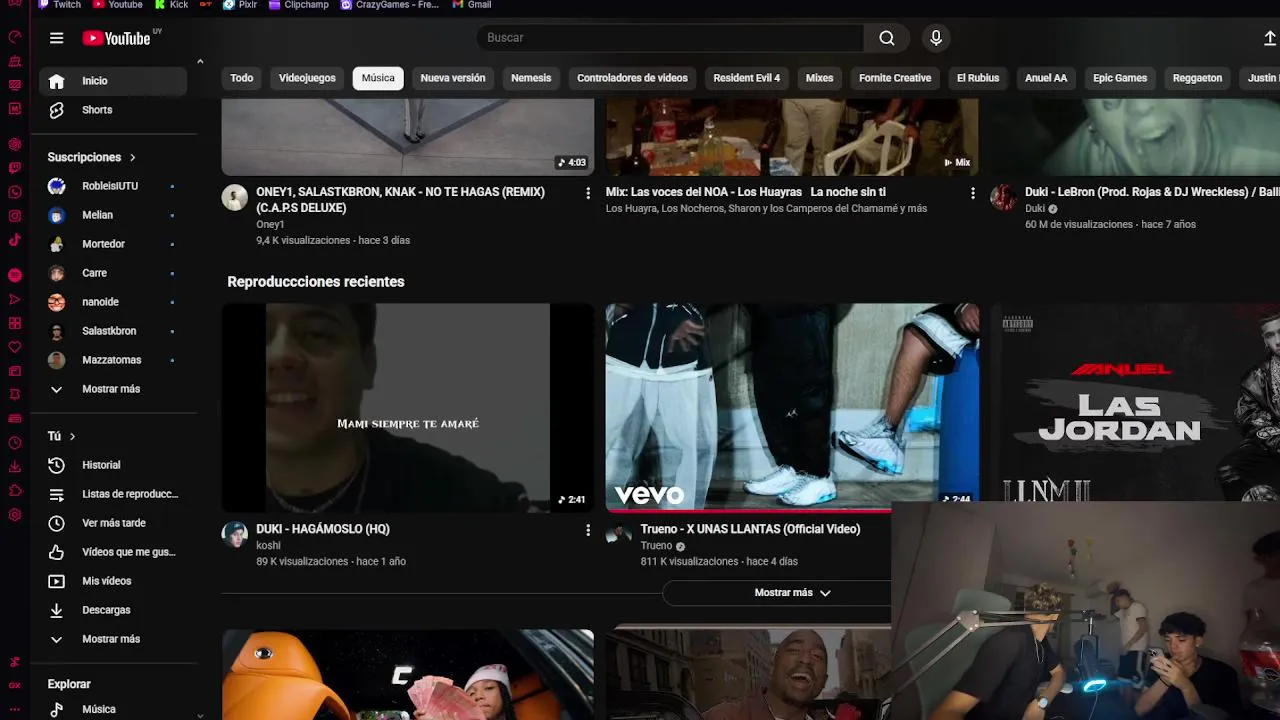Open options menu for Los Huayras mix
The image size is (1280, 720).
pos(973,193)
